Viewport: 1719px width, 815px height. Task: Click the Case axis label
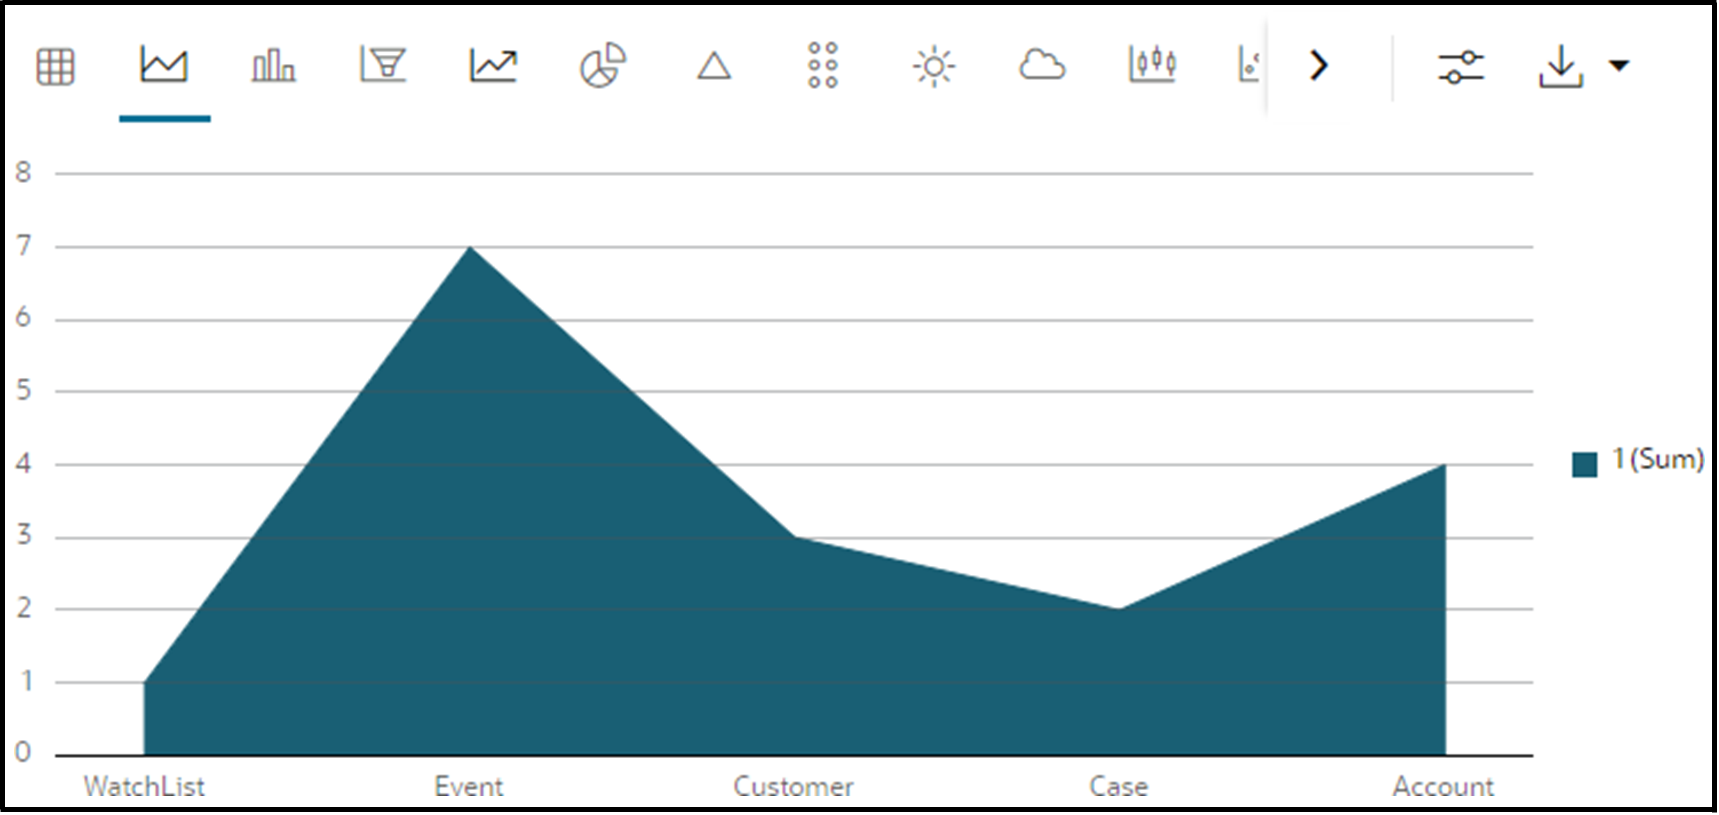(x=1119, y=787)
